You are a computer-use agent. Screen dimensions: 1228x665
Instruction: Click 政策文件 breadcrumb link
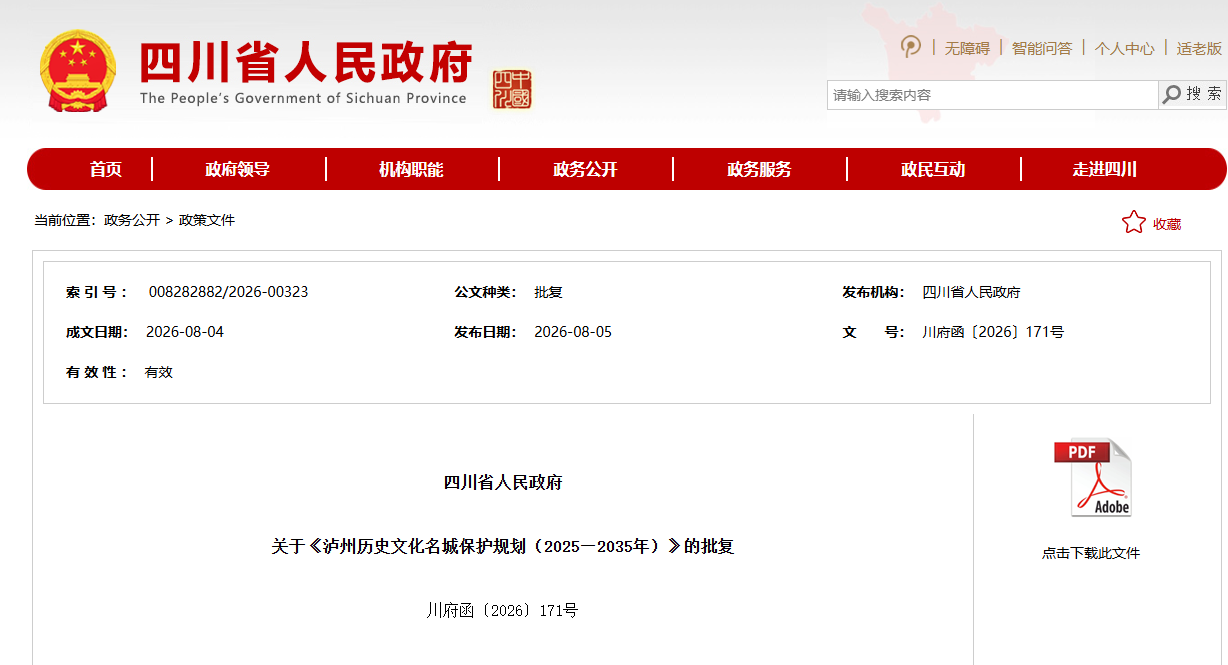[207, 220]
